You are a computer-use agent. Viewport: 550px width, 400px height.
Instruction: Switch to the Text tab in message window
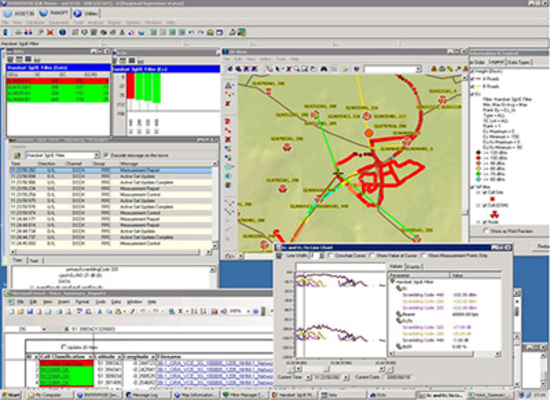[34, 260]
